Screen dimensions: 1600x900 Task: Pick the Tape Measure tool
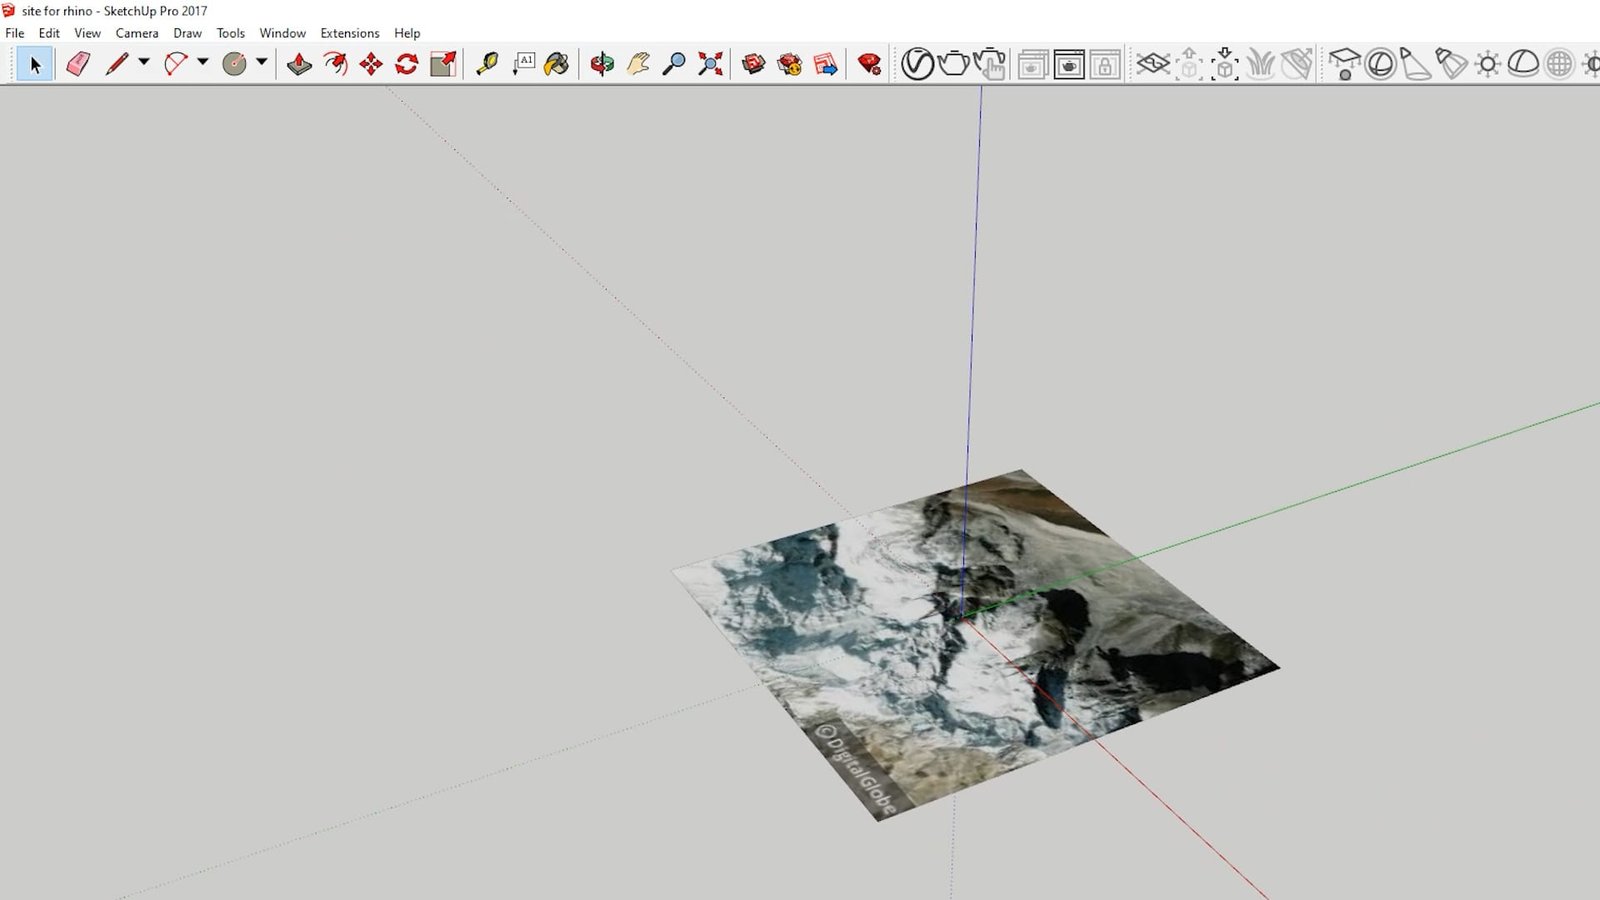pos(487,64)
